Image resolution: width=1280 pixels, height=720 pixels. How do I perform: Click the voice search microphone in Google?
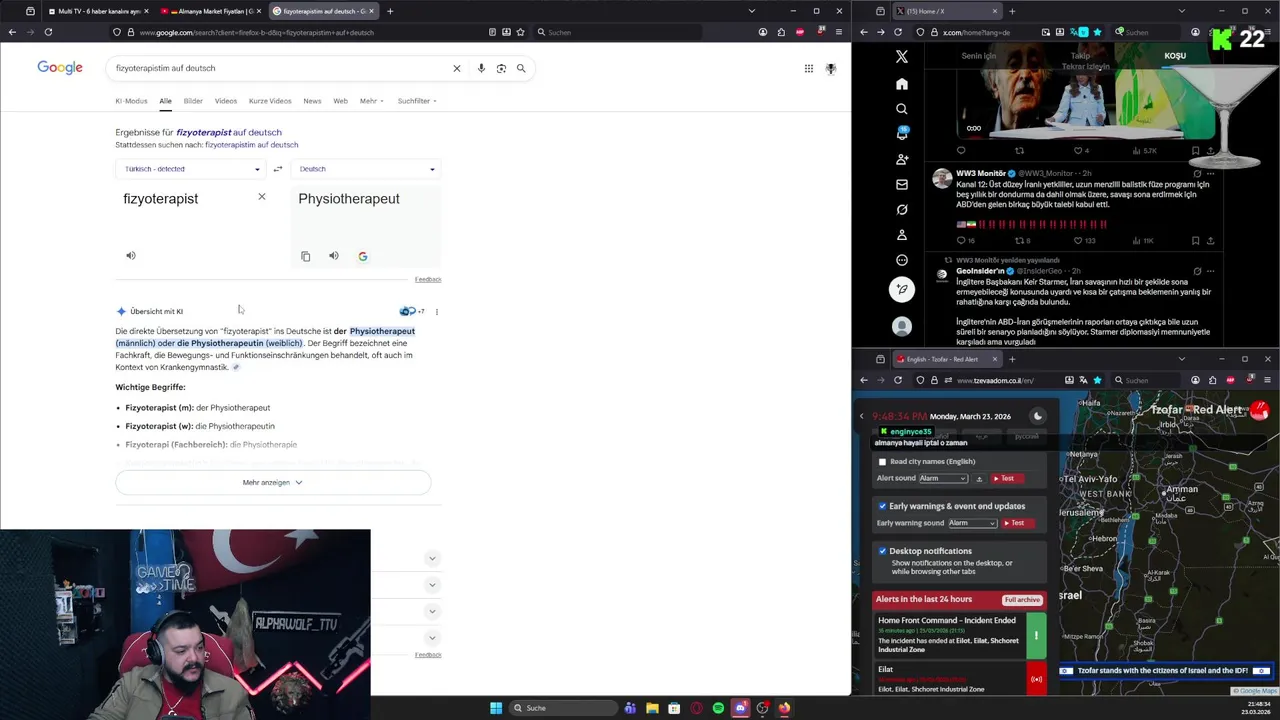[481, 68]
